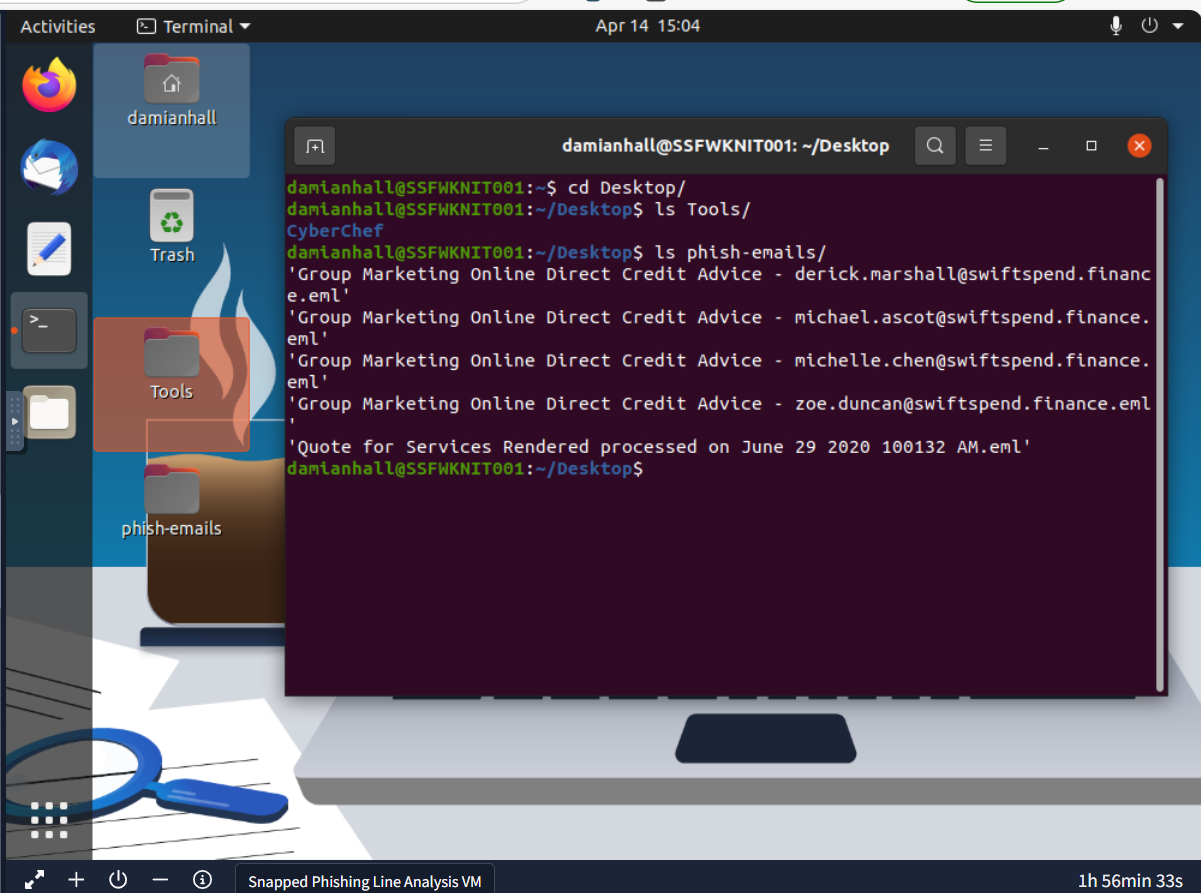Click the dock side panel handle
This screenshot has width=1201, height=893.
(14, 421)
